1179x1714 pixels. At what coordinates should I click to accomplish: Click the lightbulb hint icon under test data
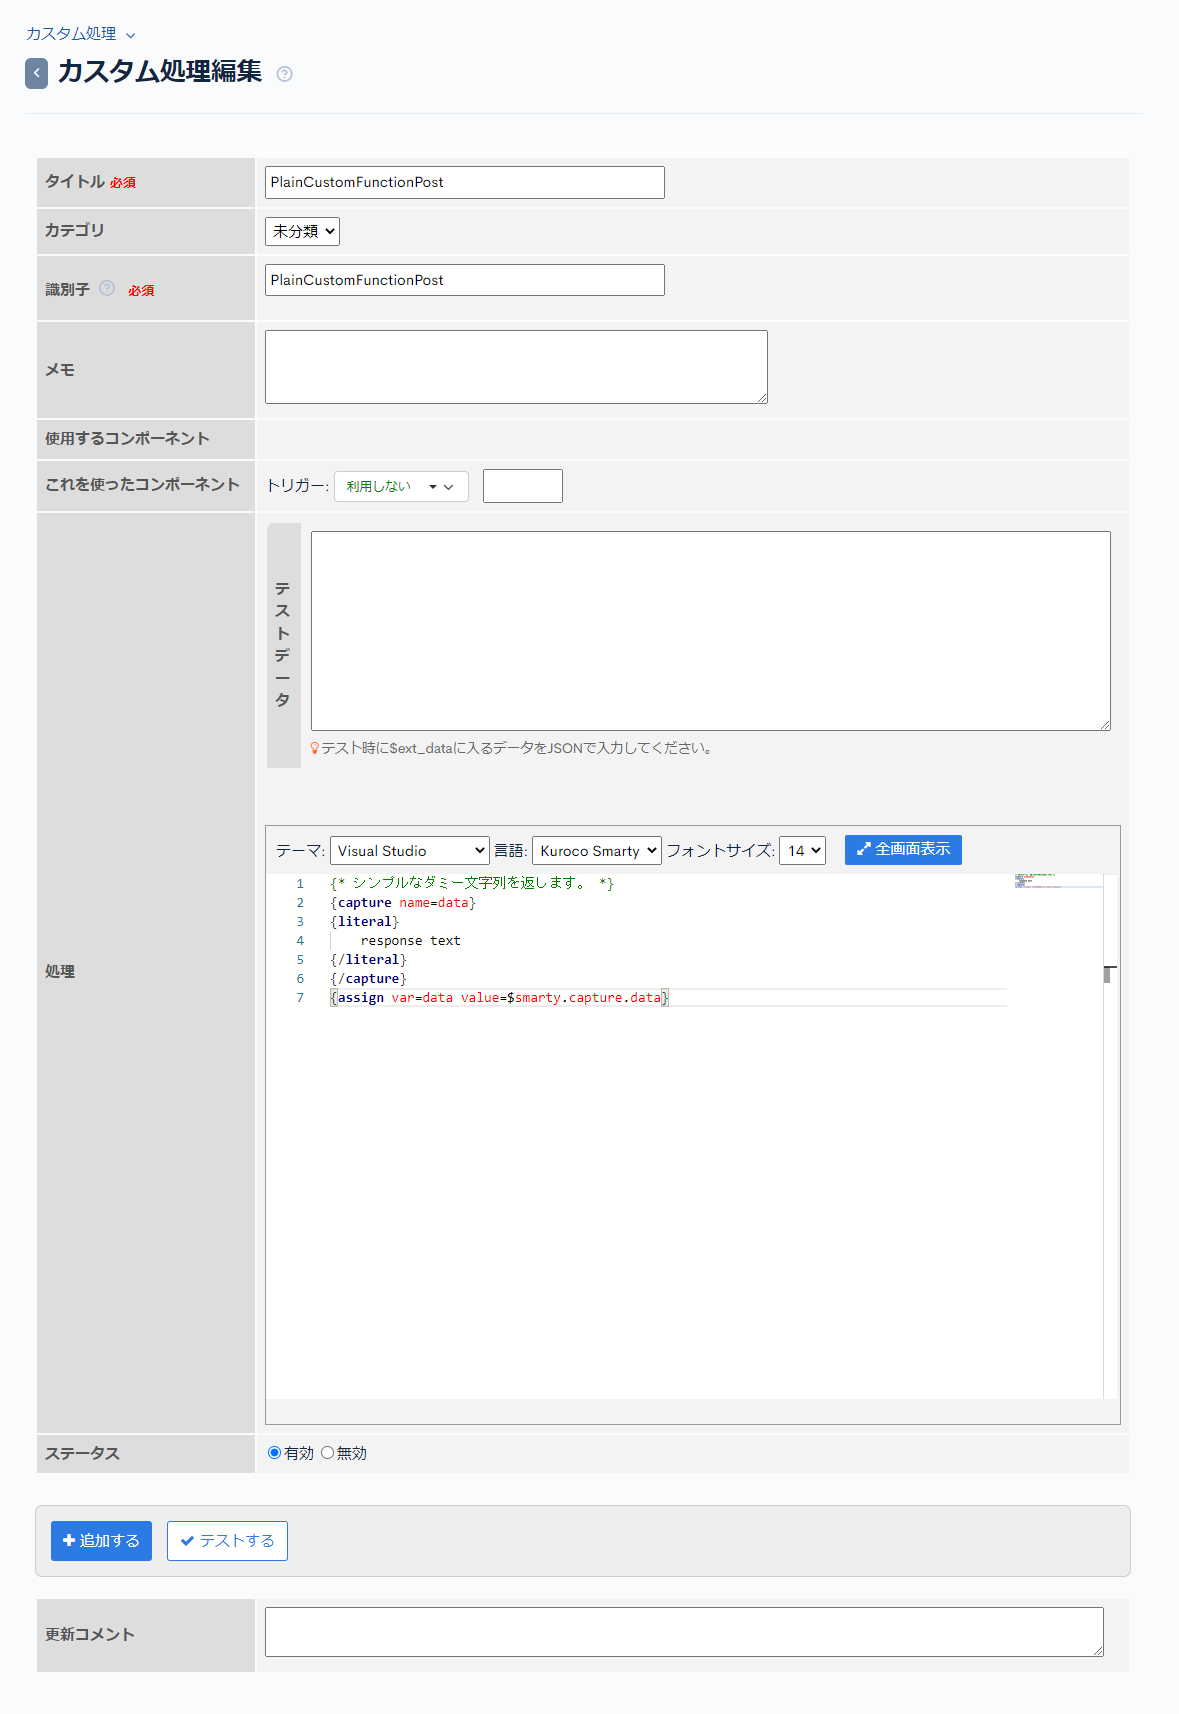[315, 748]
